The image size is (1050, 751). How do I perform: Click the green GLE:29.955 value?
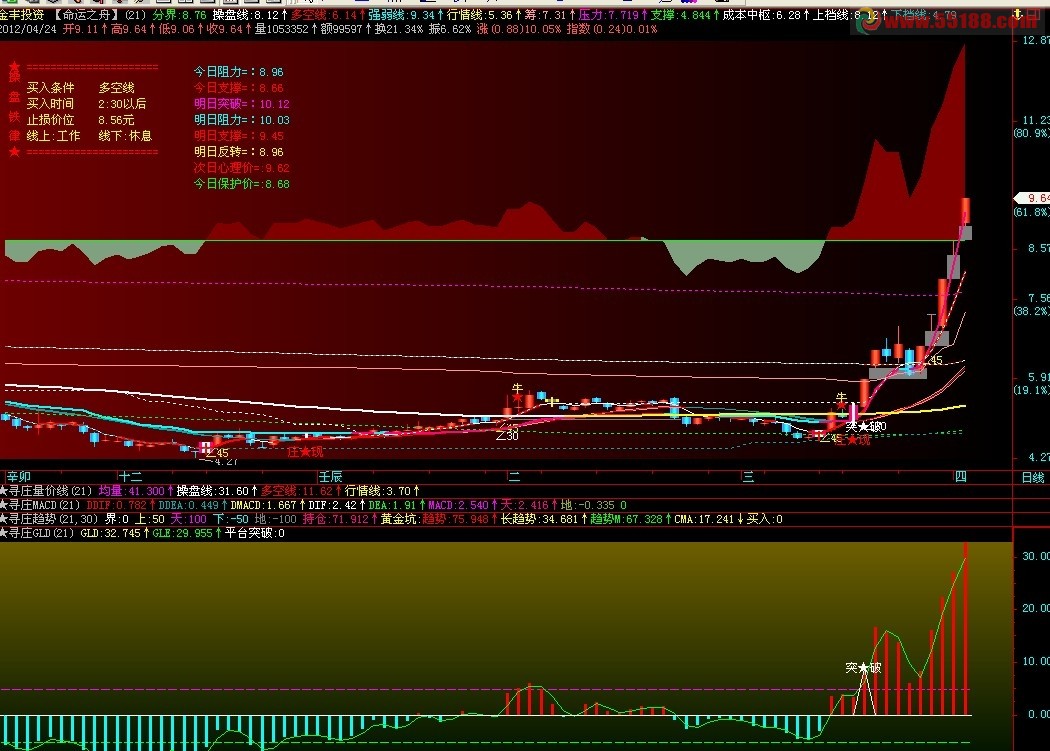(x=187, y=533)
